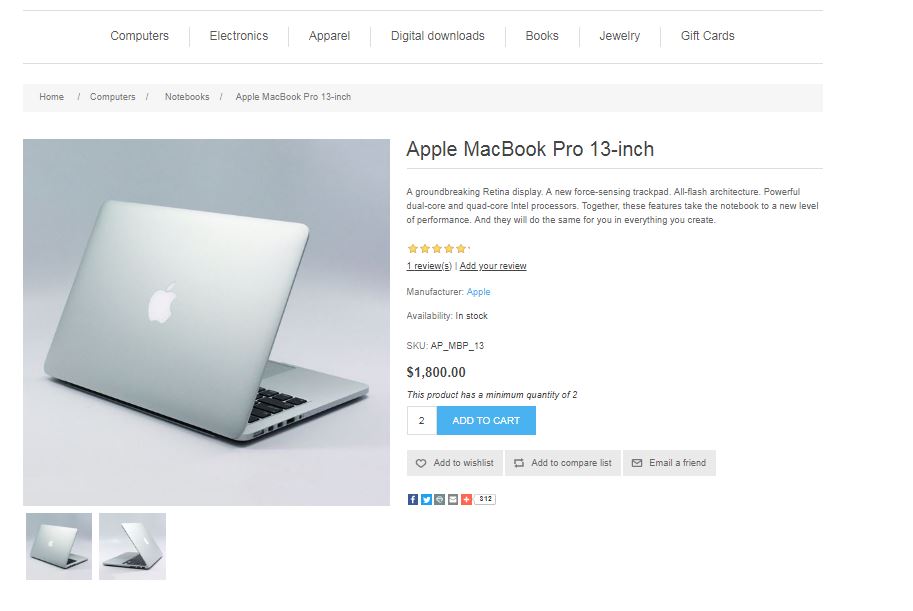Screen dimensions: 913x611
Task: Open the Electronics menu category
Action: (x=239, y=36)
